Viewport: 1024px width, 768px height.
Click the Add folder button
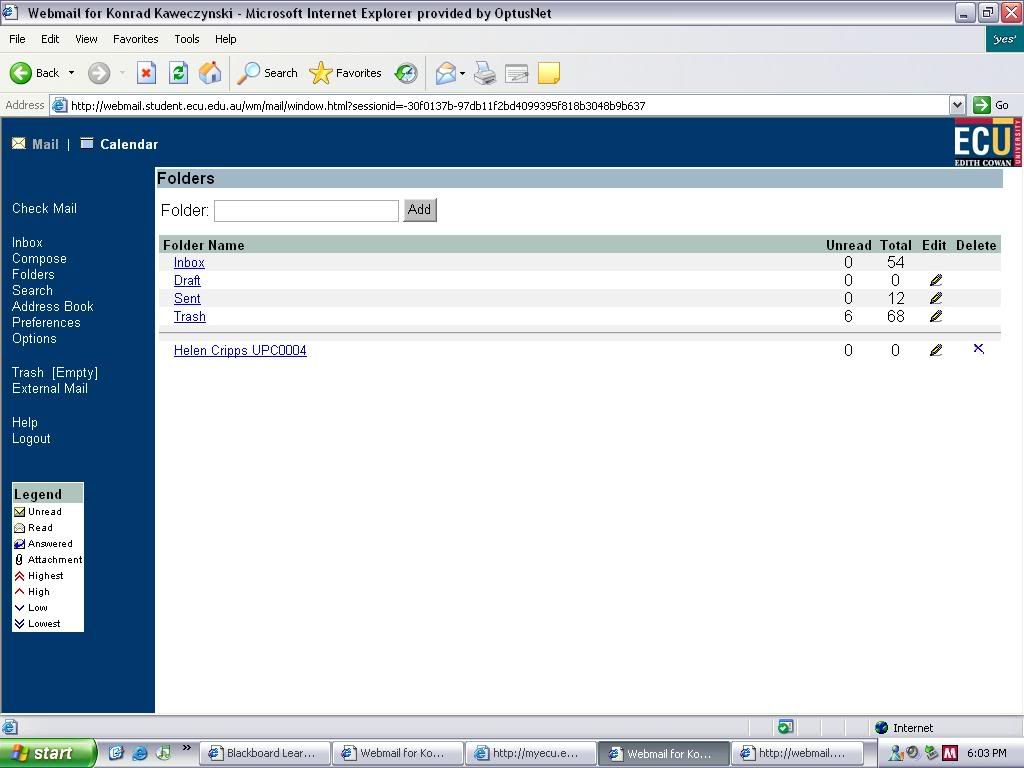(x=419, y=210)
